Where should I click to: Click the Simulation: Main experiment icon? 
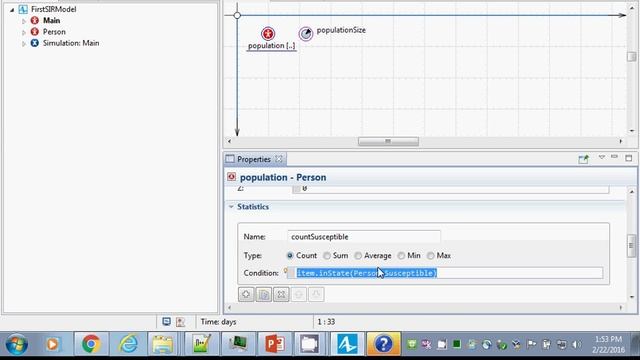pyautogui.click(x=35, y=43)
